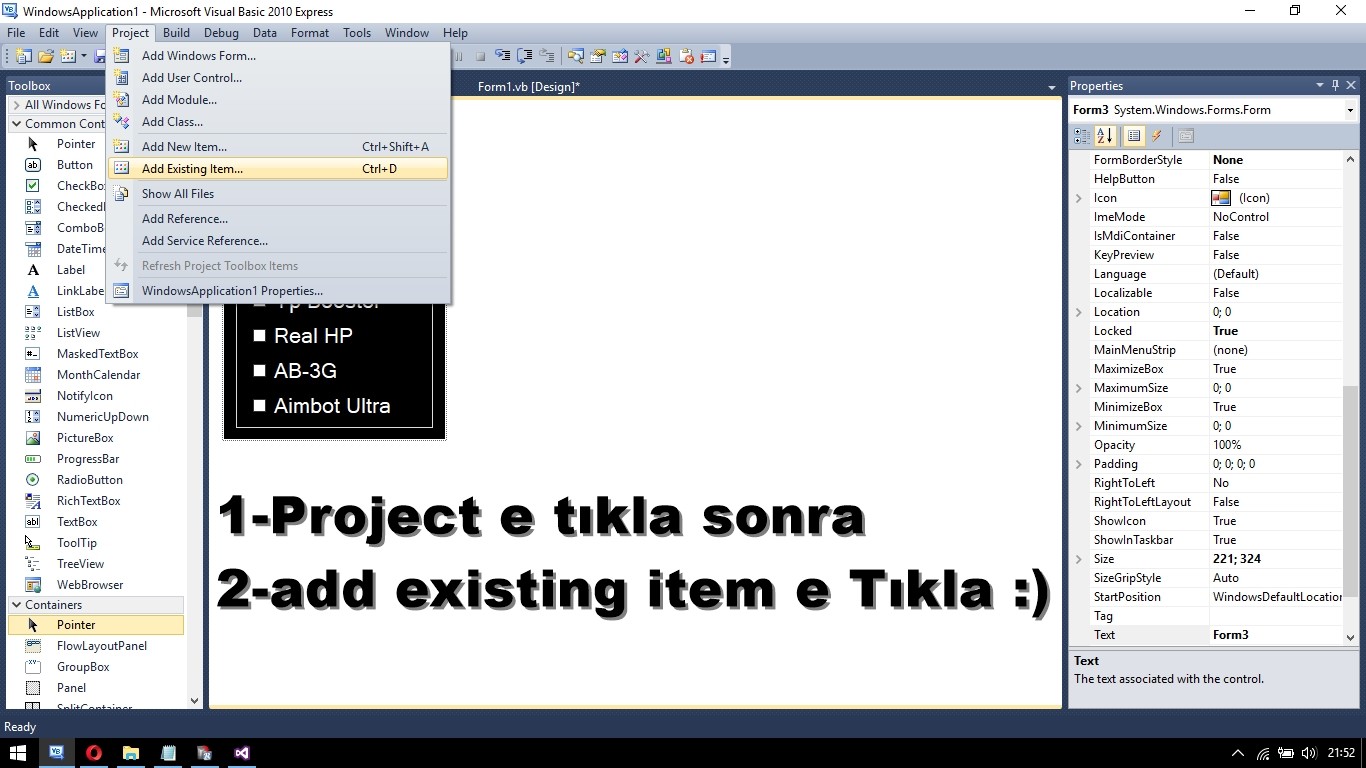The height and width of the screenshot is (768, 1366).
Task: Switch to the Form1.vb [Design] tab
Action: pos(529,87)
